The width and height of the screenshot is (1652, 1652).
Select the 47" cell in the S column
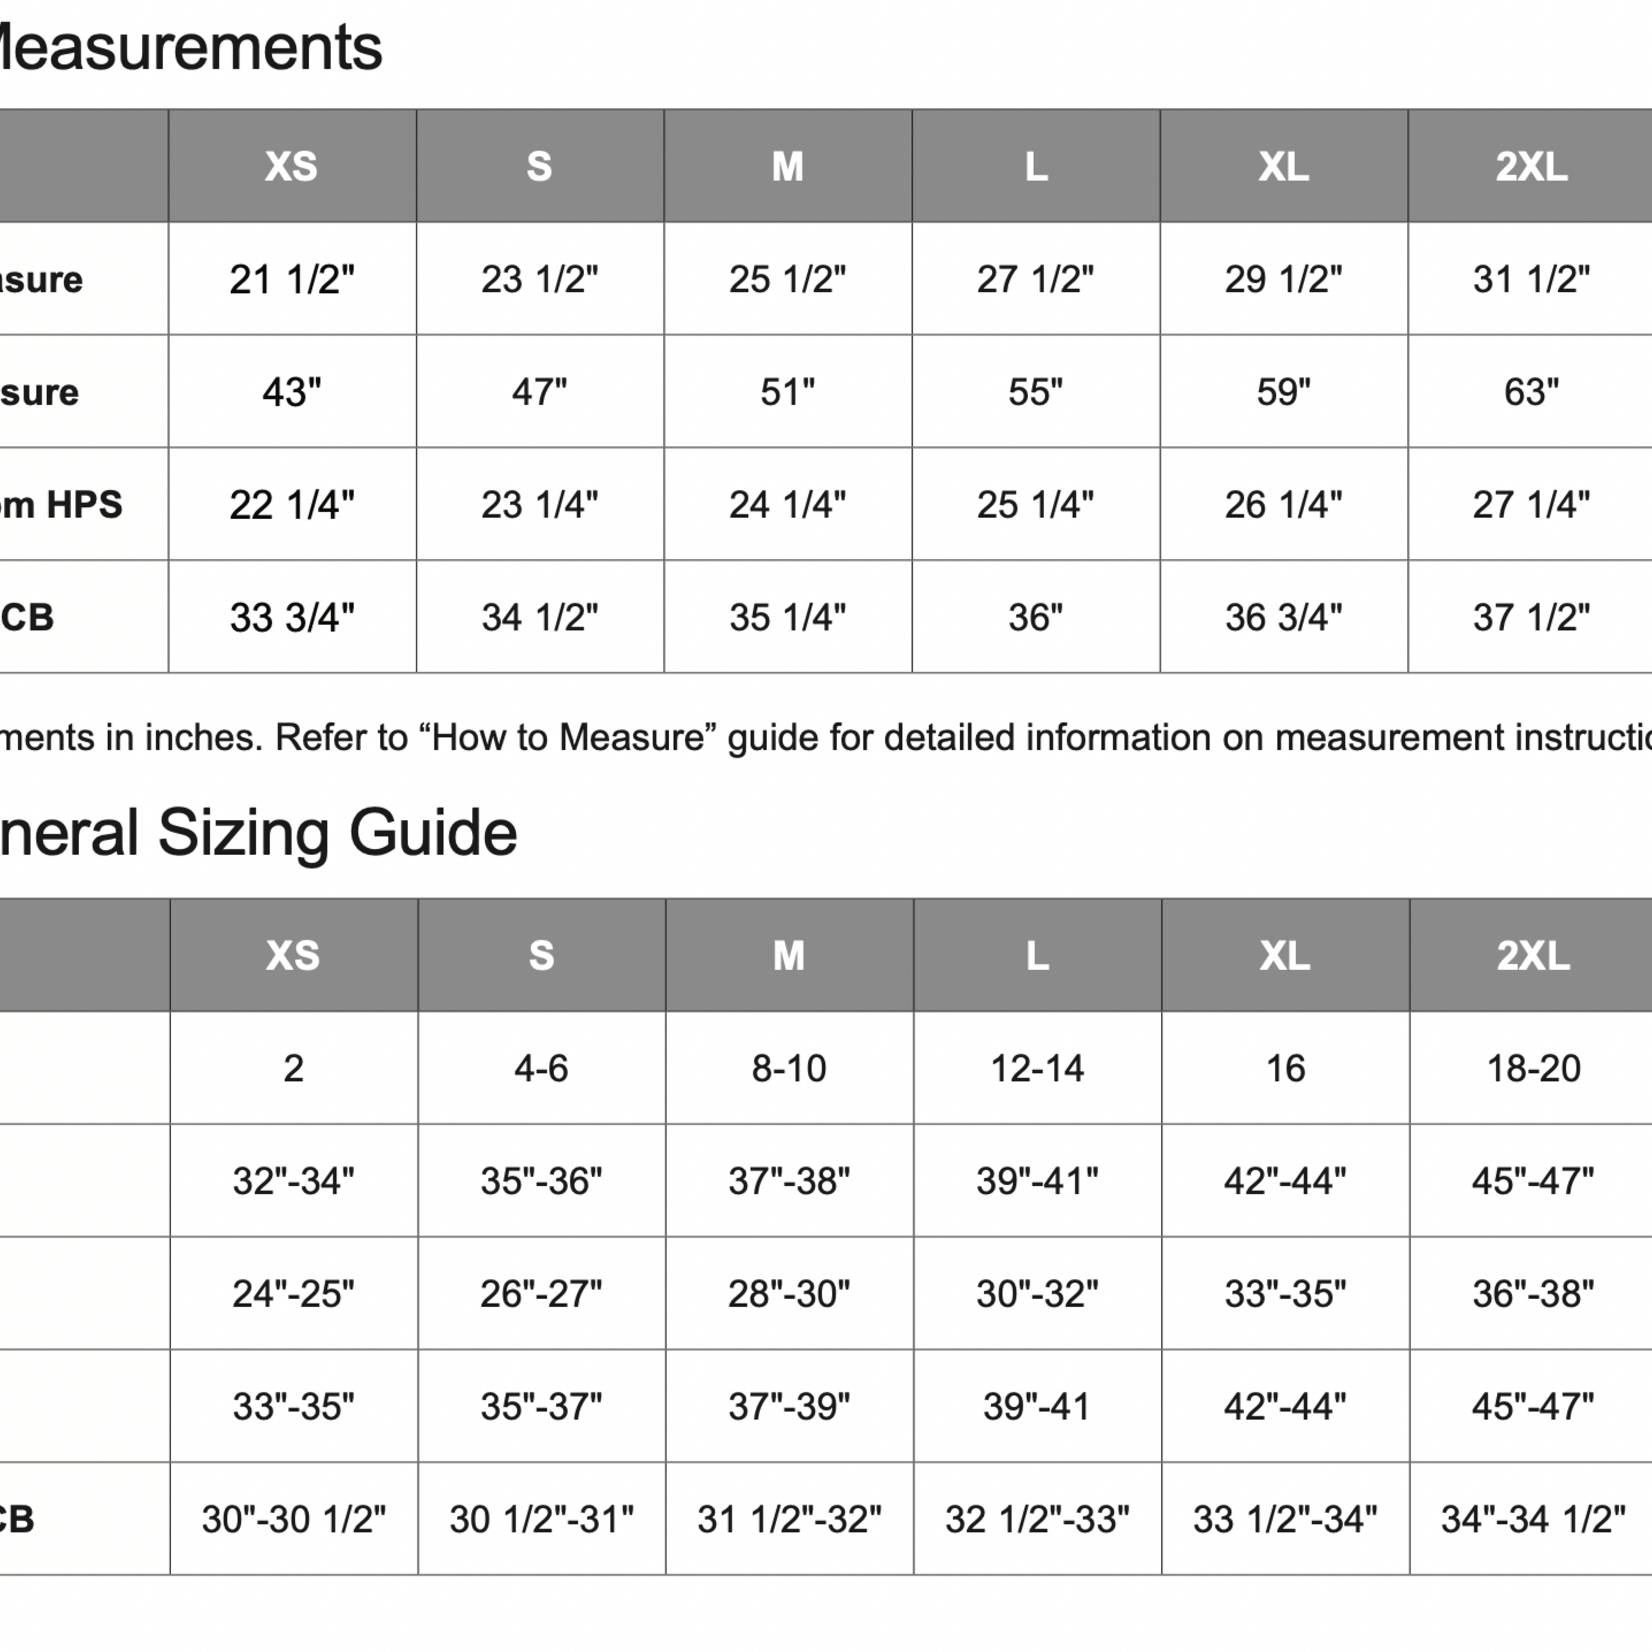pyautogui.click(x=540, y=392)
